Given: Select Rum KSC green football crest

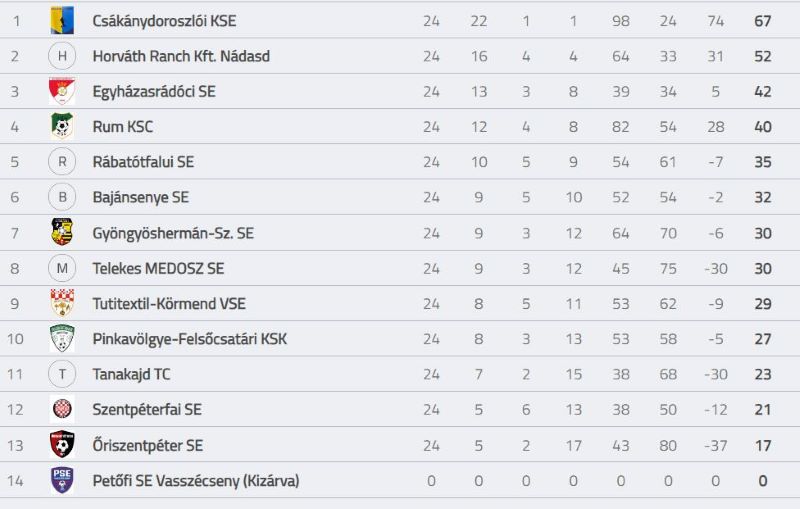Looking at the screenshot, I should [x=62, y=126].
